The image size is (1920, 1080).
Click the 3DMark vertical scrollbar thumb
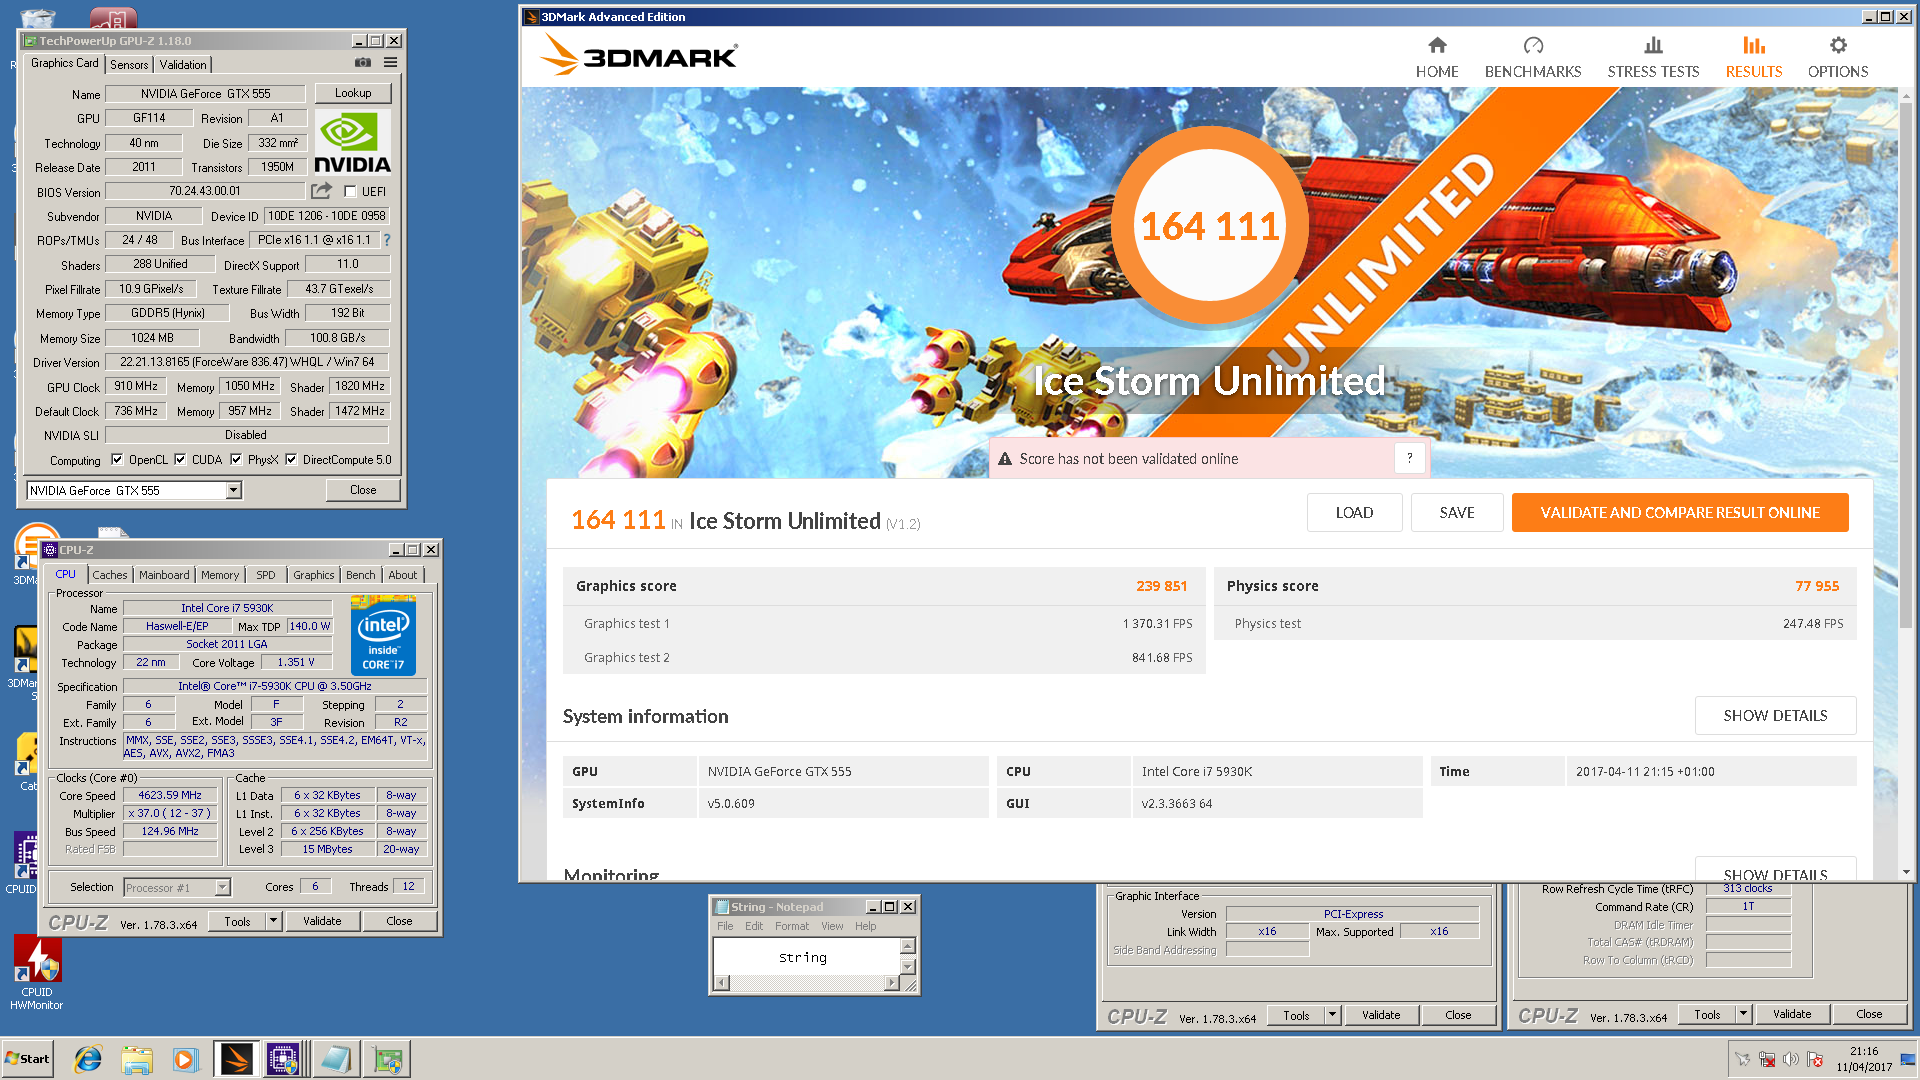point(1906,365)
